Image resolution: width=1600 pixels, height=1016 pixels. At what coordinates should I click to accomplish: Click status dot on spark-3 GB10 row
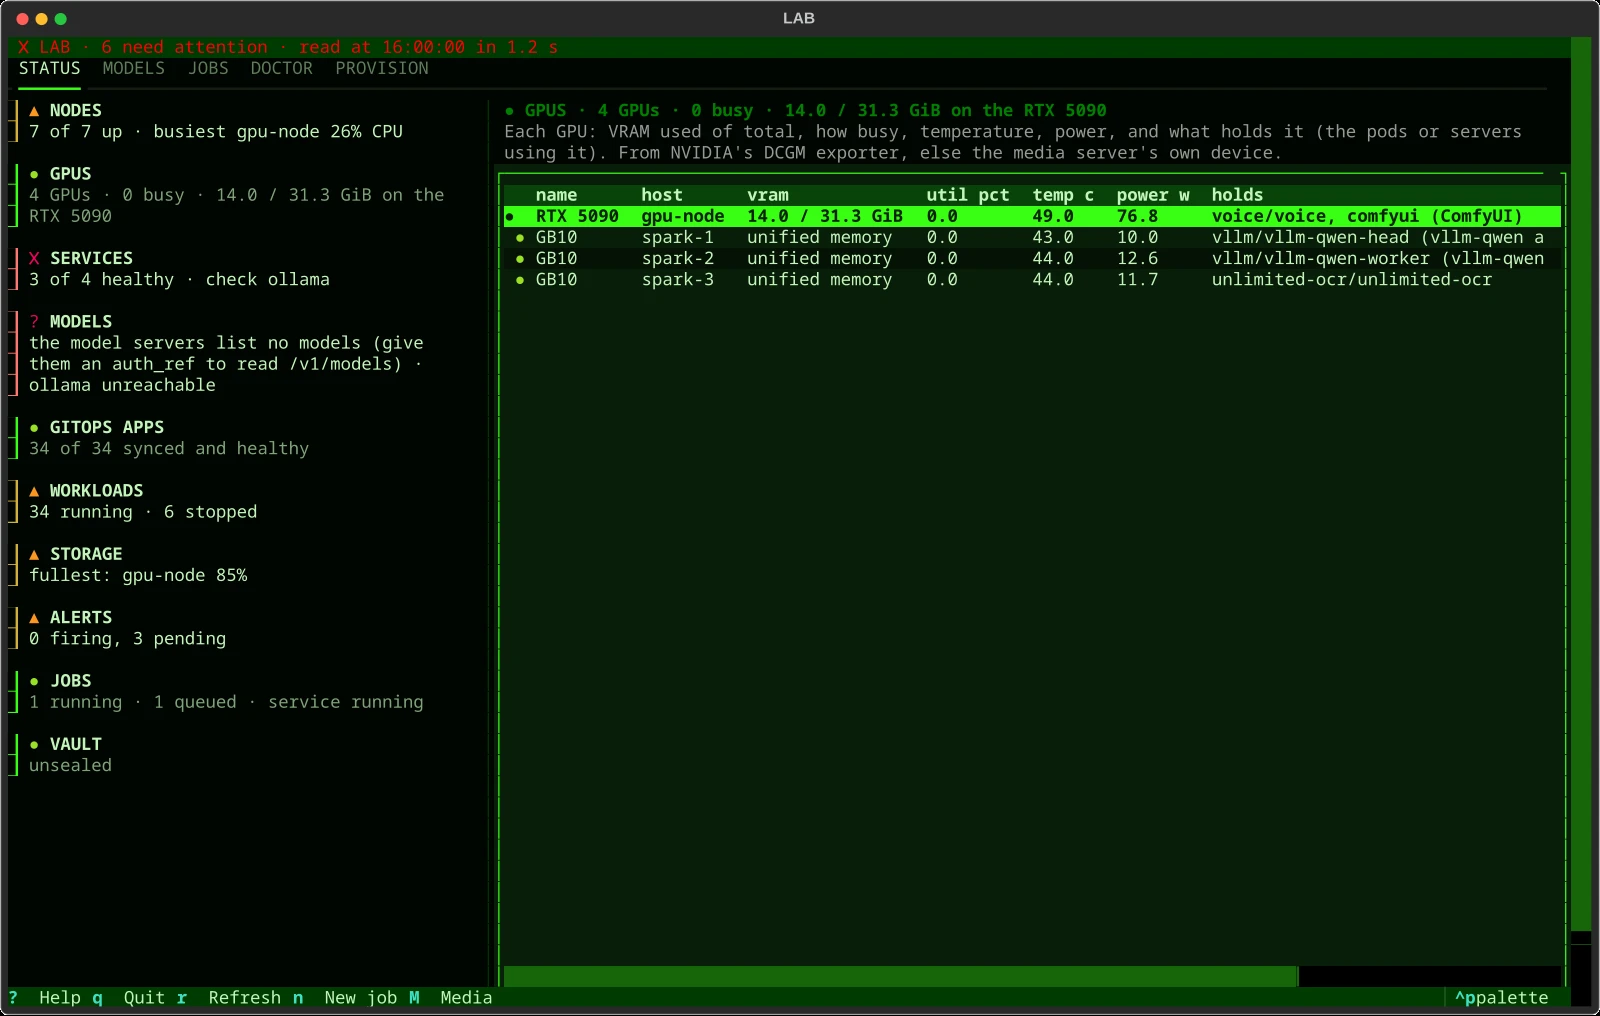click(x=519, y=280)
